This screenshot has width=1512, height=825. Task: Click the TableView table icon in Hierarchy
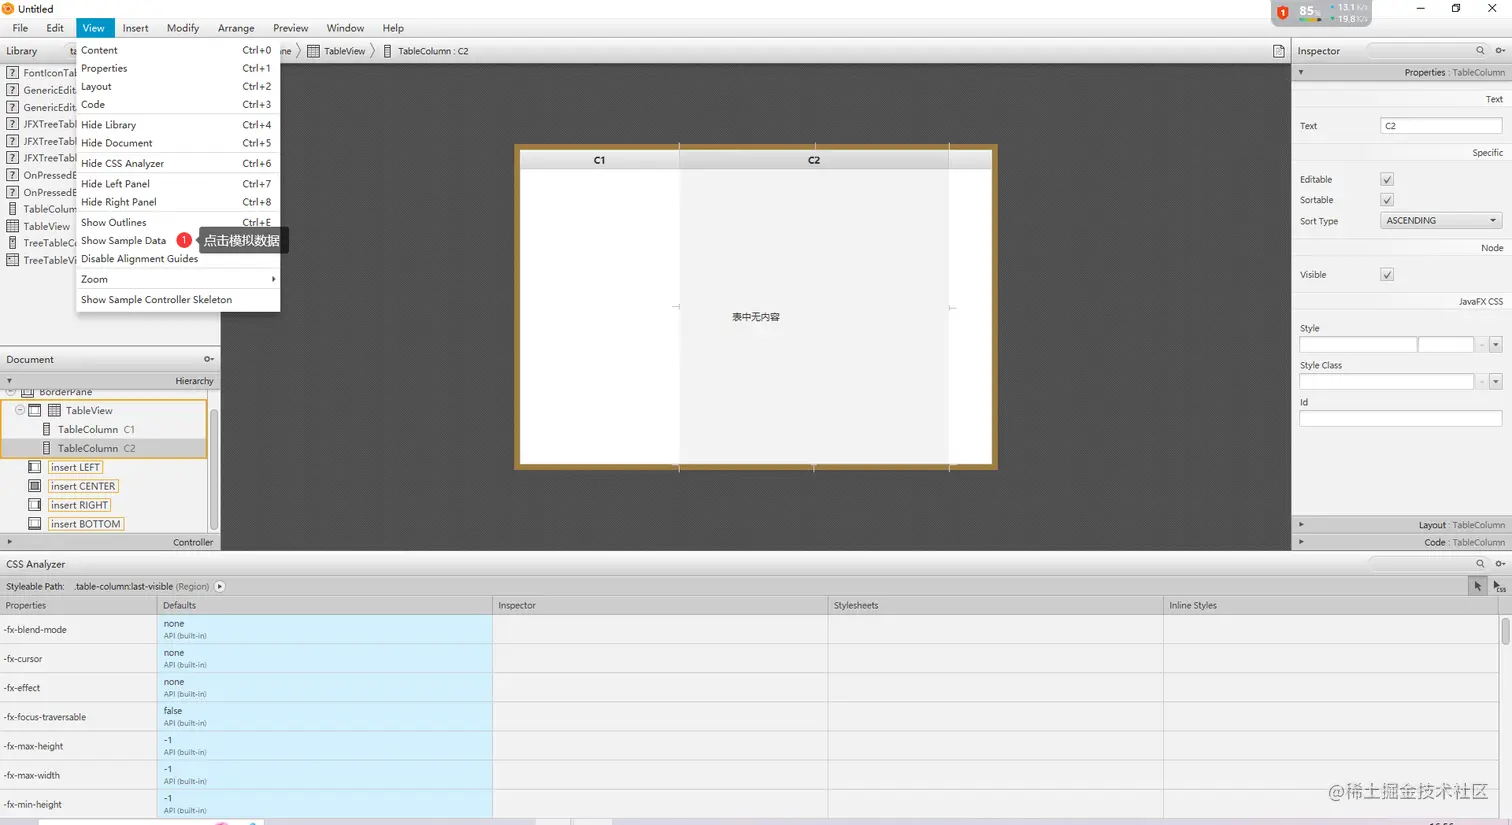tap(55, 410)
